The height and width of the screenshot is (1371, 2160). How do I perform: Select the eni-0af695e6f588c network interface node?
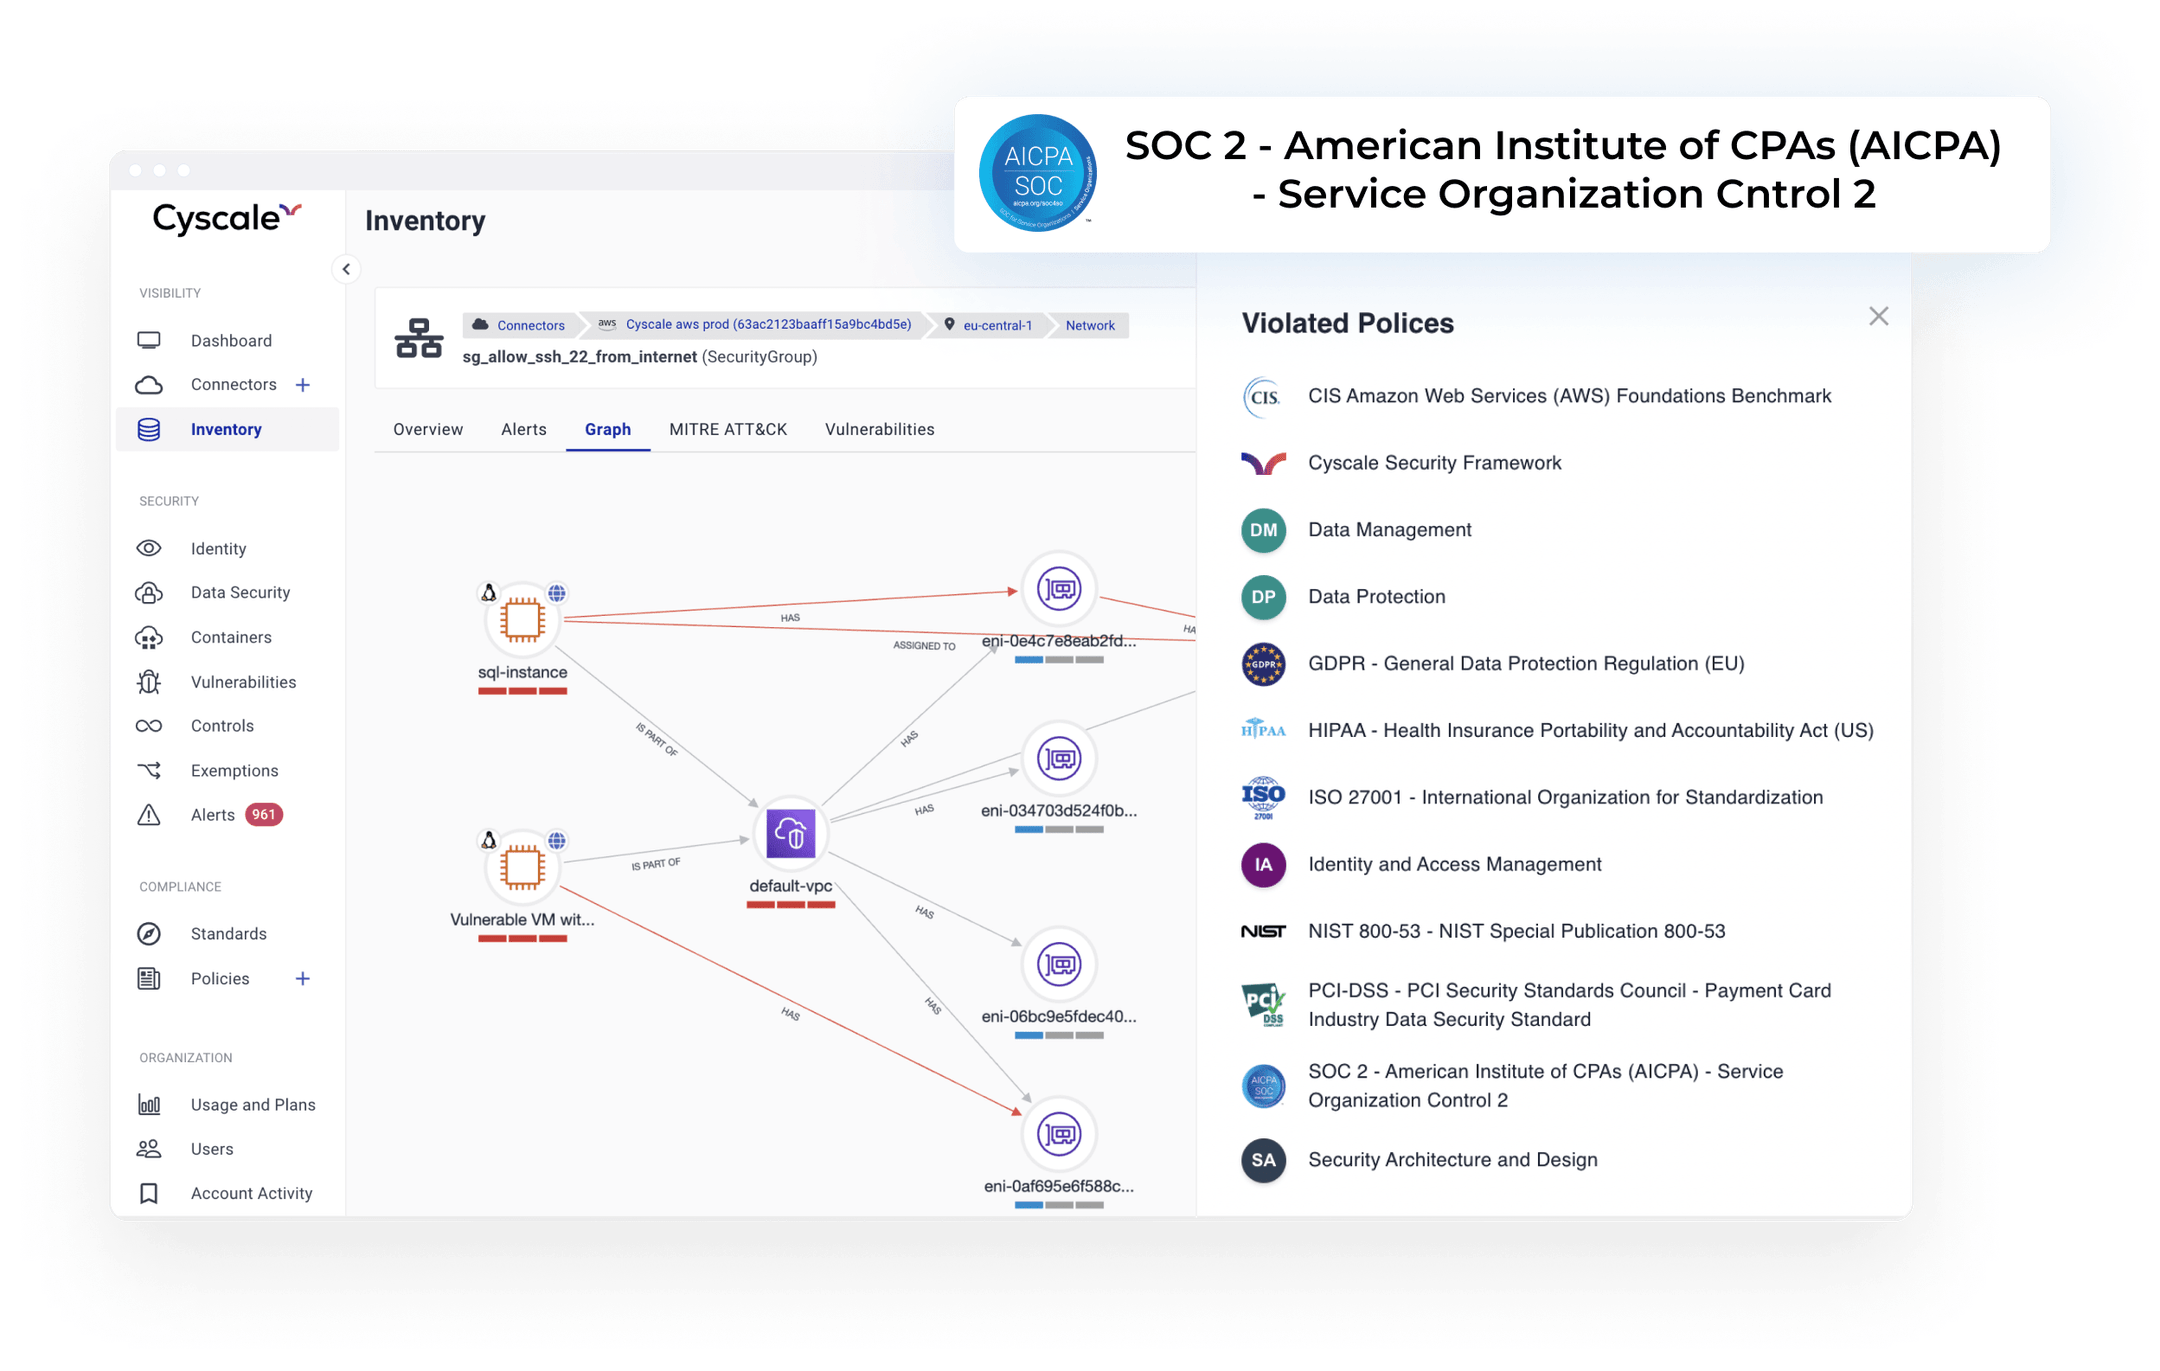tap(1059, 1134)
